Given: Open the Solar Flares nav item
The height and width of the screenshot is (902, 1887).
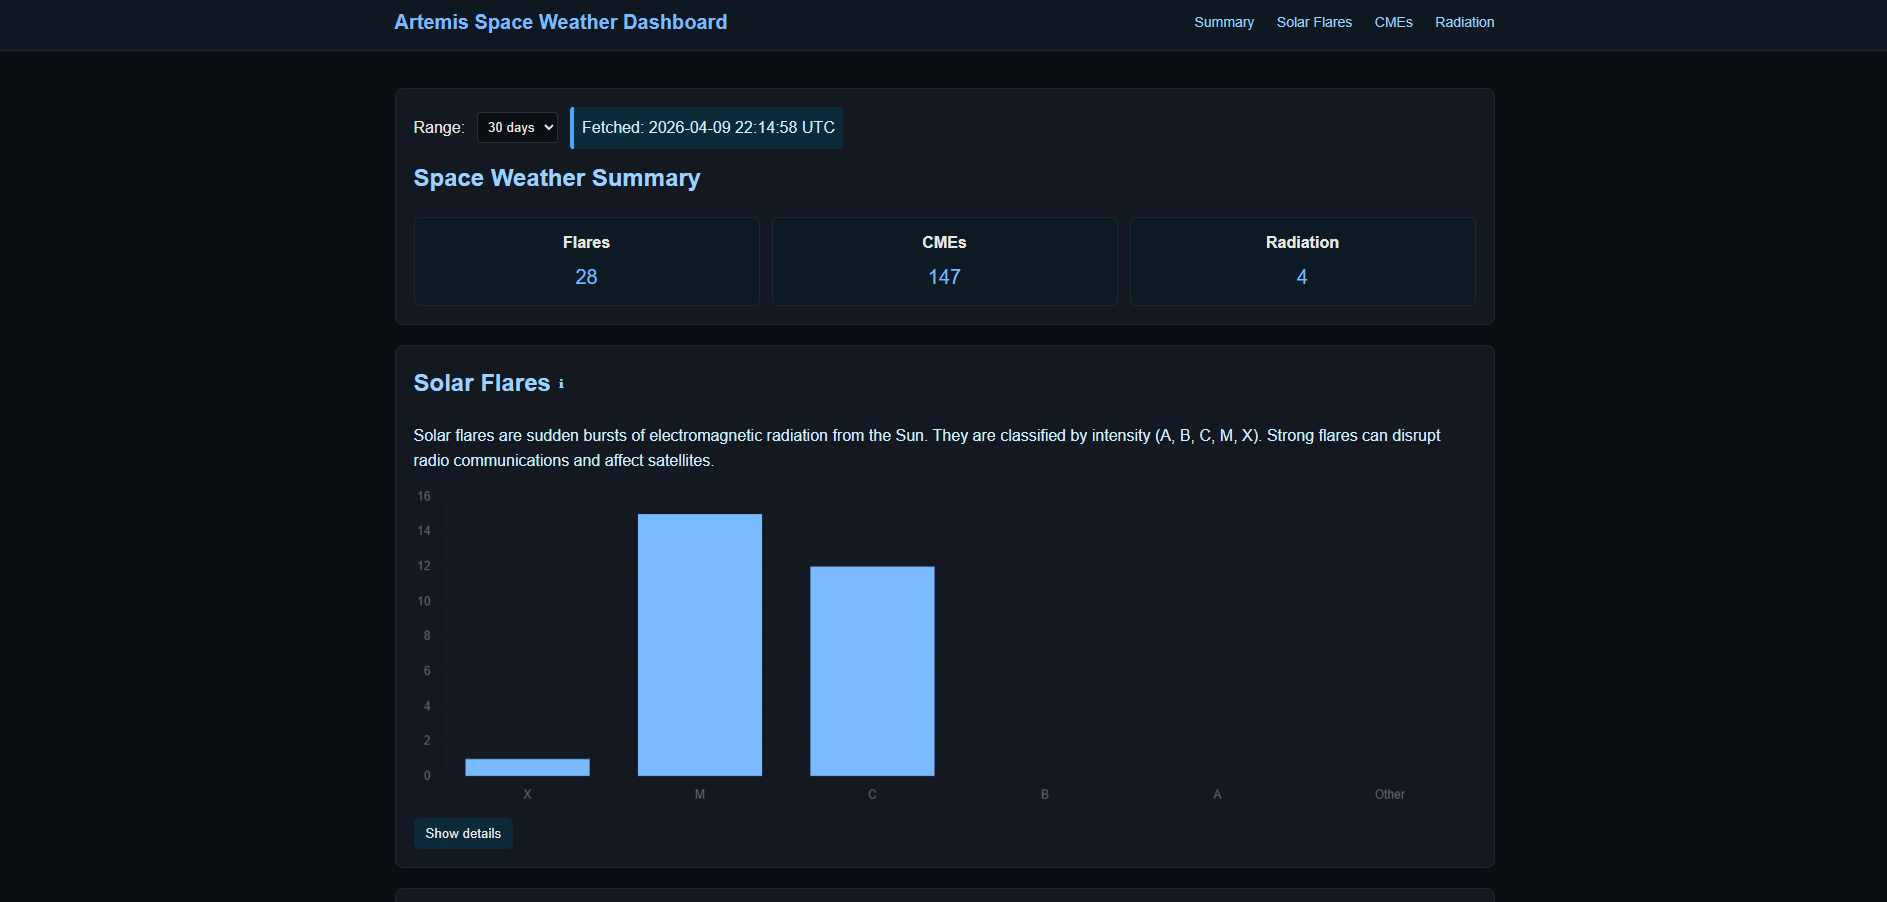Looking at the screenshot, I should [1313, 22].
